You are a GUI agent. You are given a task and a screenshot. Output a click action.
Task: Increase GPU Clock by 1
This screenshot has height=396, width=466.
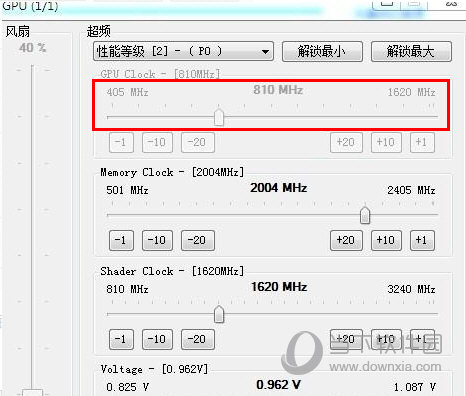(x=422, y=142)
